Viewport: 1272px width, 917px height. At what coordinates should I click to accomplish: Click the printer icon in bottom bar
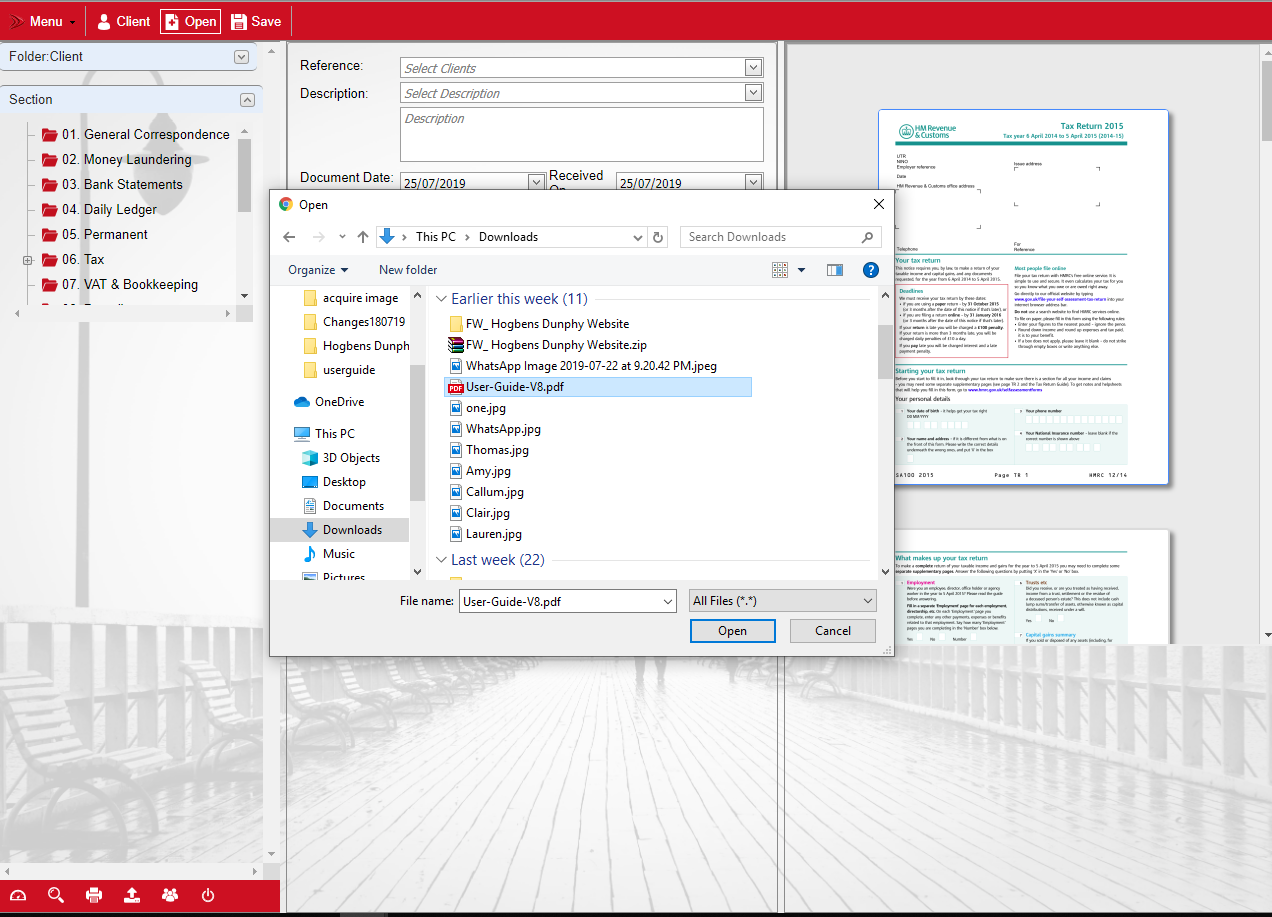point(94,895)
